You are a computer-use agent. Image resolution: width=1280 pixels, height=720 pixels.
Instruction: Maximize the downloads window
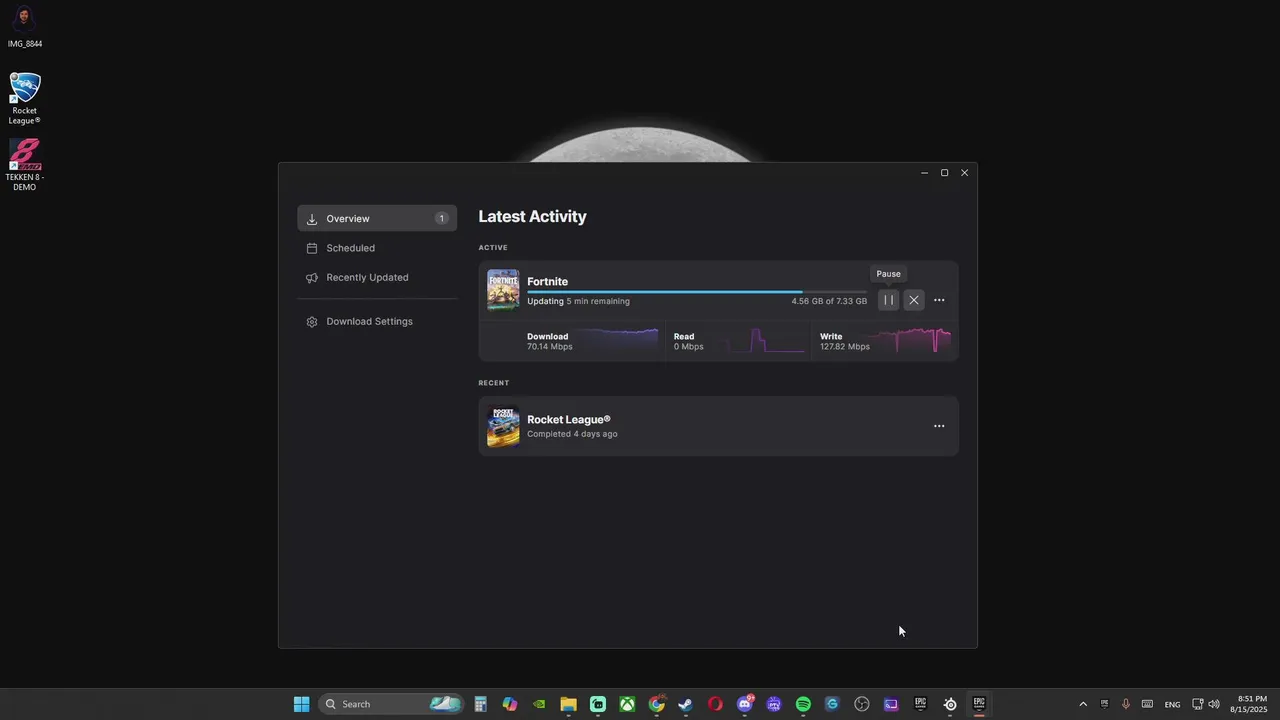click(x=944, y=173)
